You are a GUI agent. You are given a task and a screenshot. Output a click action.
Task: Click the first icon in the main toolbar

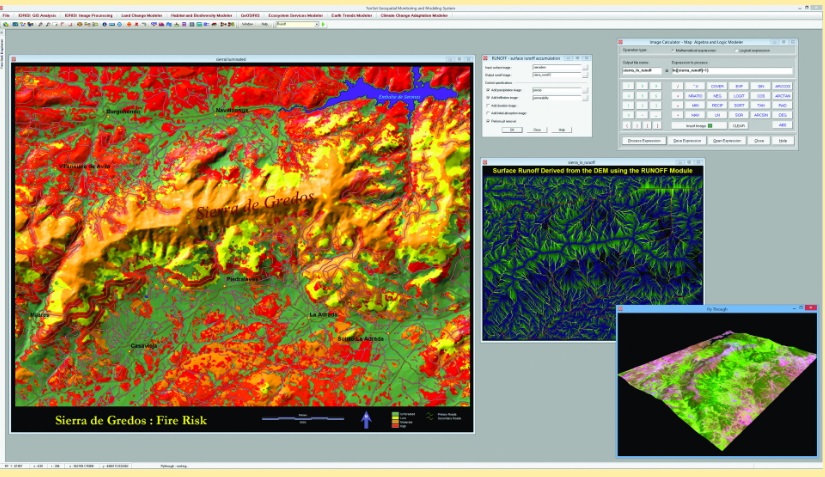6,24
